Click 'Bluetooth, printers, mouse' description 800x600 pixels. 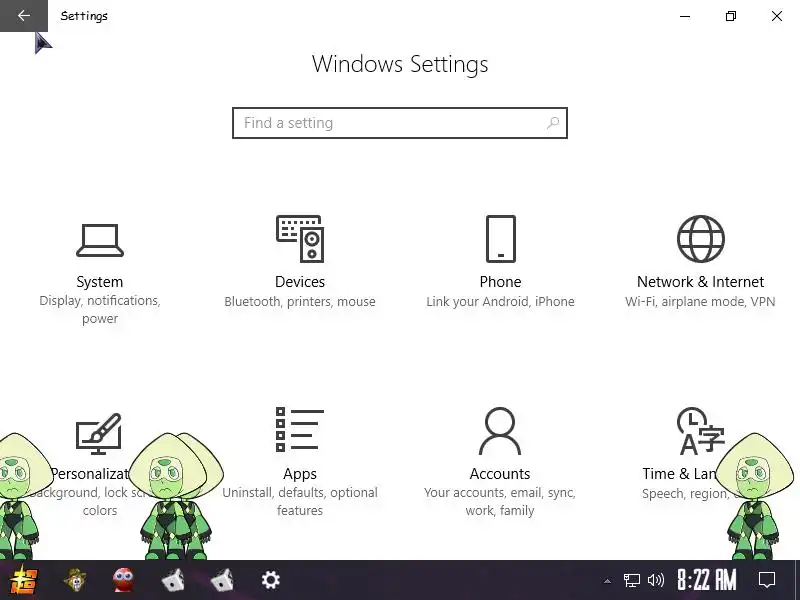pyautogui.click(x=300, y=302)
